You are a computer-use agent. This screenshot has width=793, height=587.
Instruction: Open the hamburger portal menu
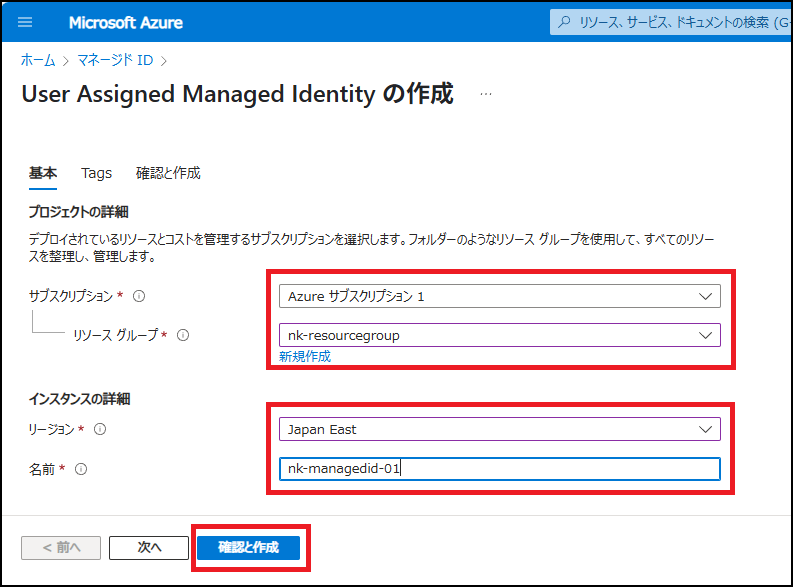(25, 22)
